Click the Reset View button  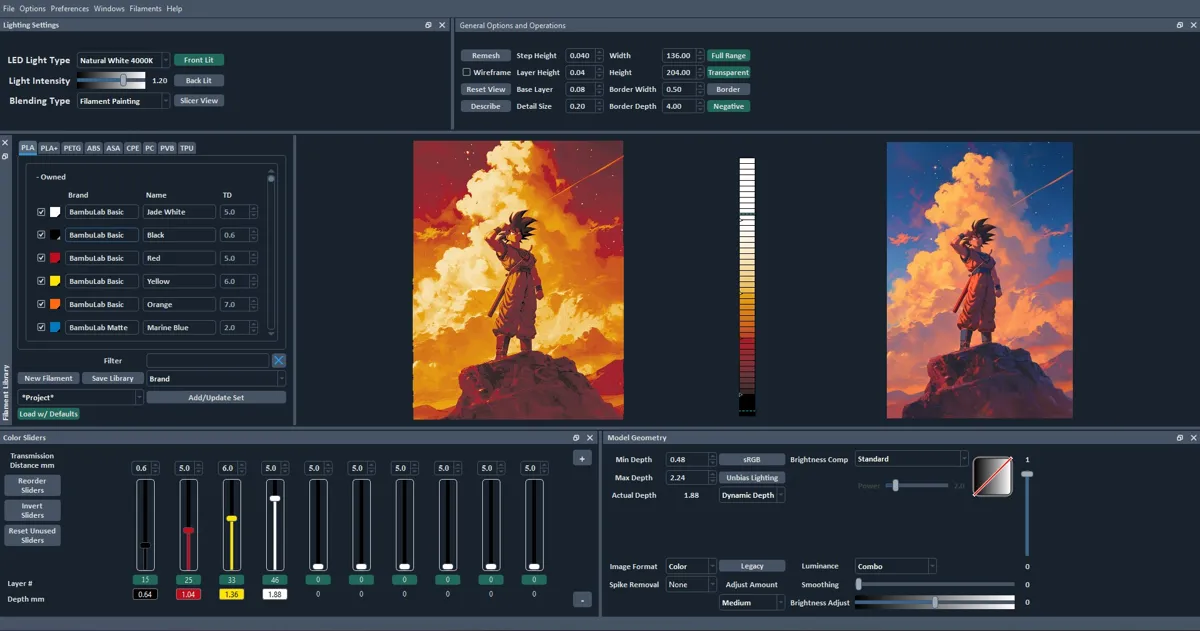pos(486,89)
